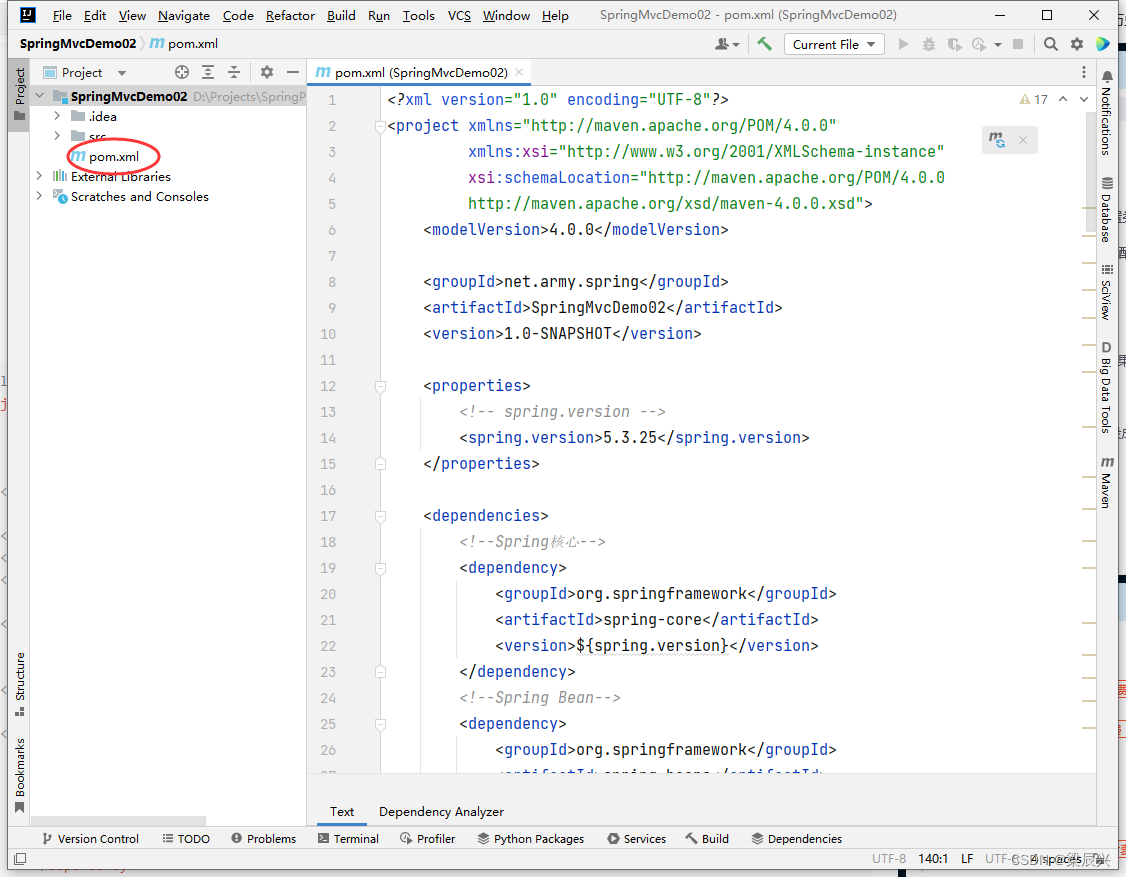1126x877 pixels.
Task: Click the Select Opened File target icon
Action: coord(182,72)
